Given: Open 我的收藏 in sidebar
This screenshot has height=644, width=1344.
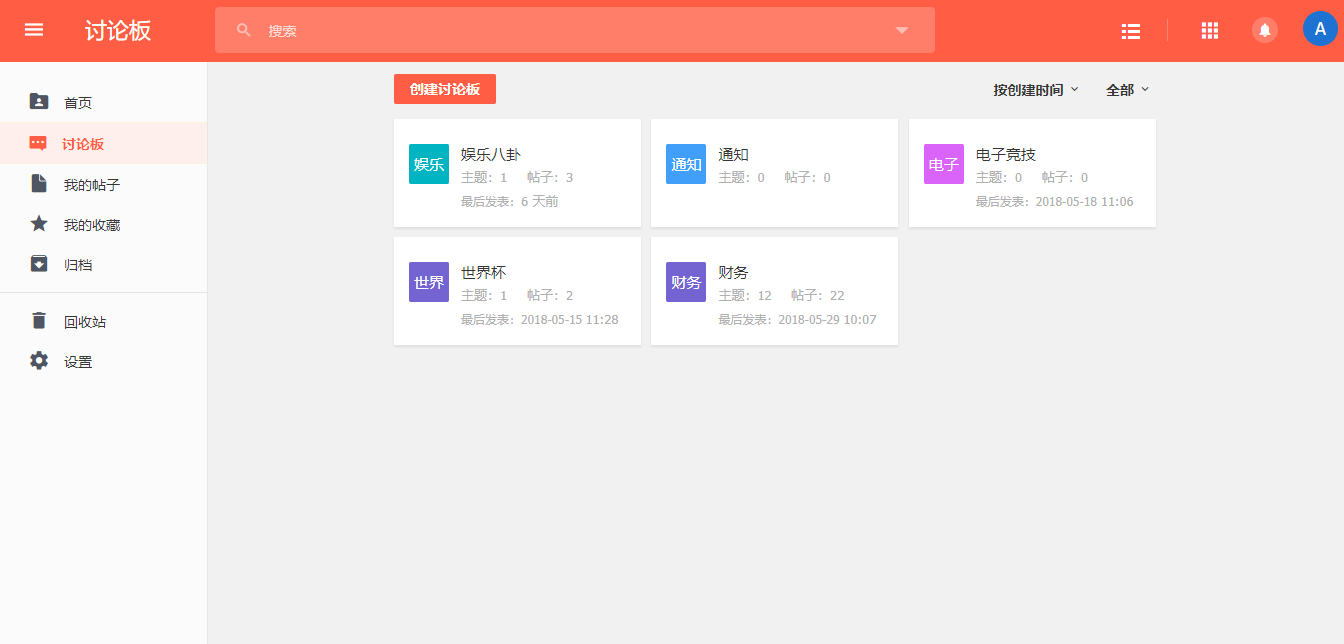Looking at the screenshot, I should [91, 225].
